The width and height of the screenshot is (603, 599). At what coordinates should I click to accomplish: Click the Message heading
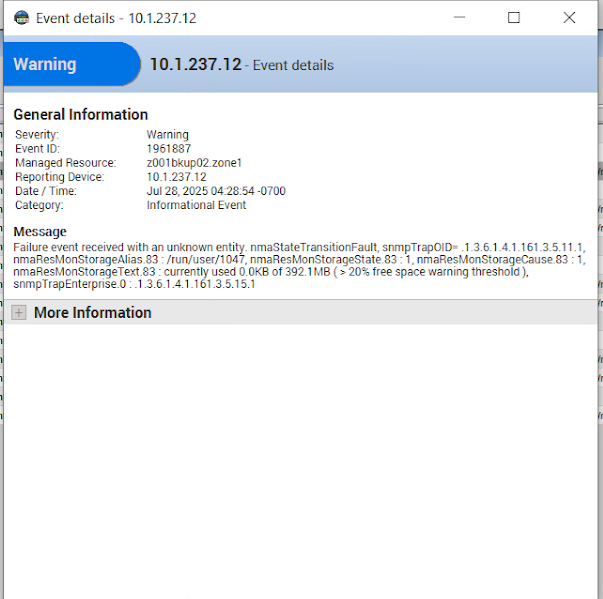point(40,232)
